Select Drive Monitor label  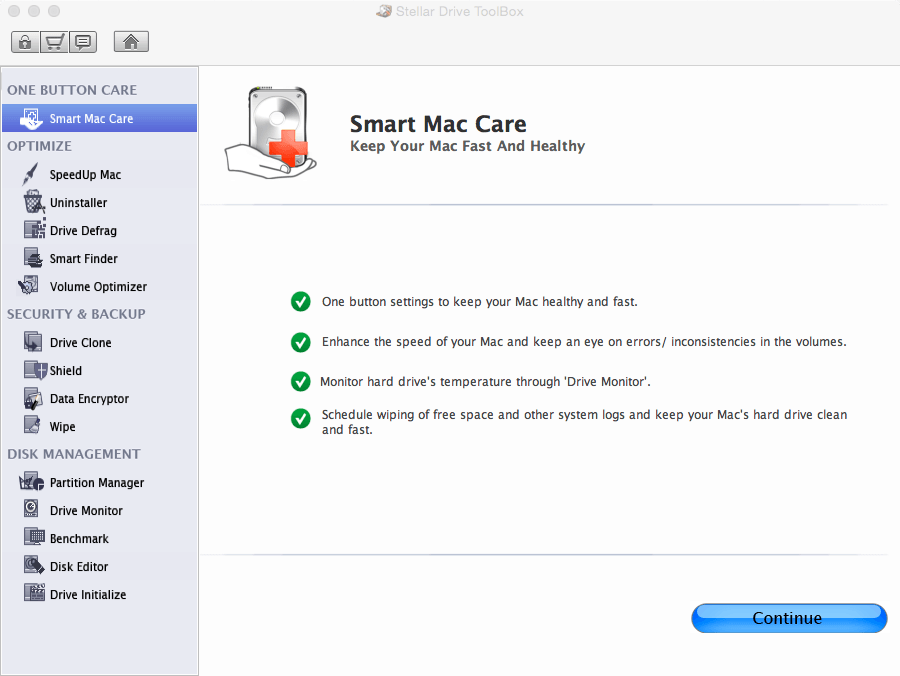[x=86, y=511]
